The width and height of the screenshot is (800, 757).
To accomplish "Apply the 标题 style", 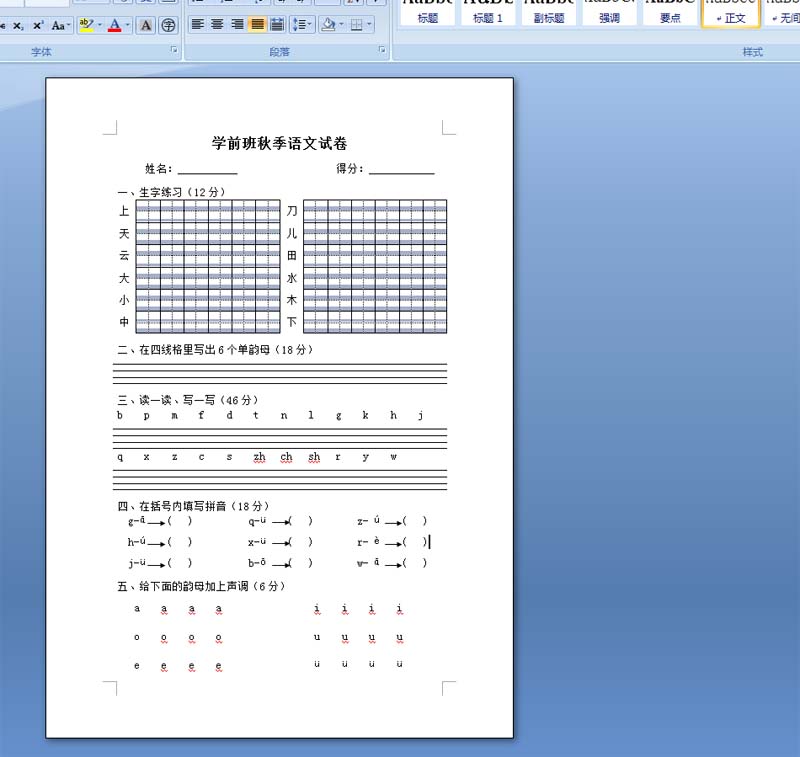I will pos(428,13).
